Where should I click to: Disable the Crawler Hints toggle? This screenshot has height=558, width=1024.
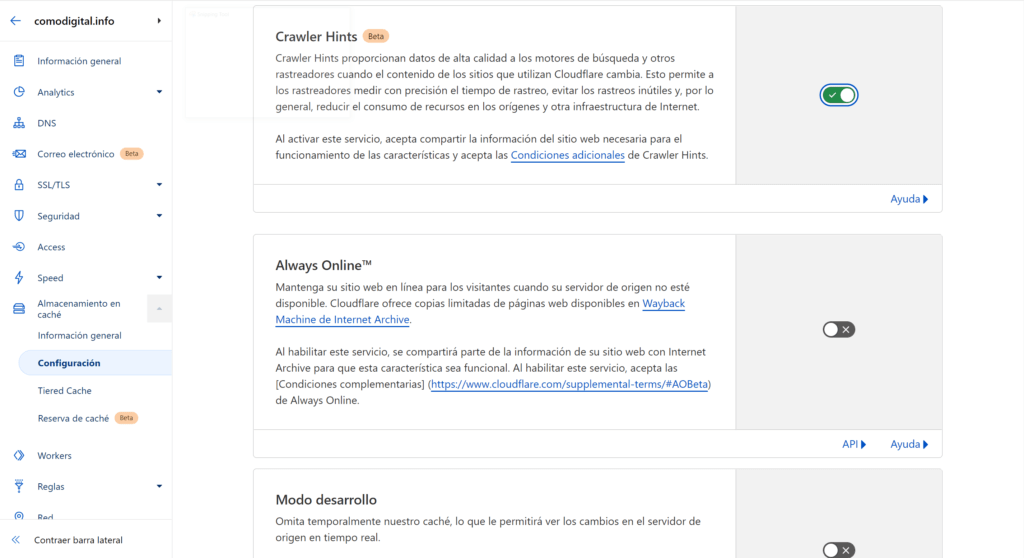839,95
